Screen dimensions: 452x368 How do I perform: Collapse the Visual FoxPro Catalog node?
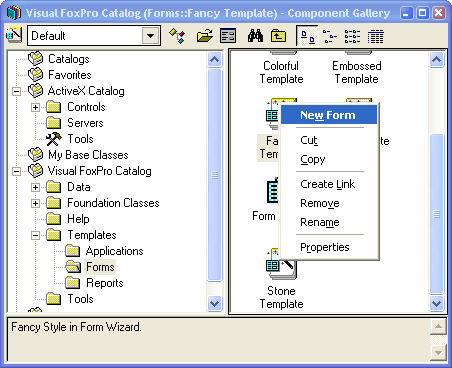16,171
